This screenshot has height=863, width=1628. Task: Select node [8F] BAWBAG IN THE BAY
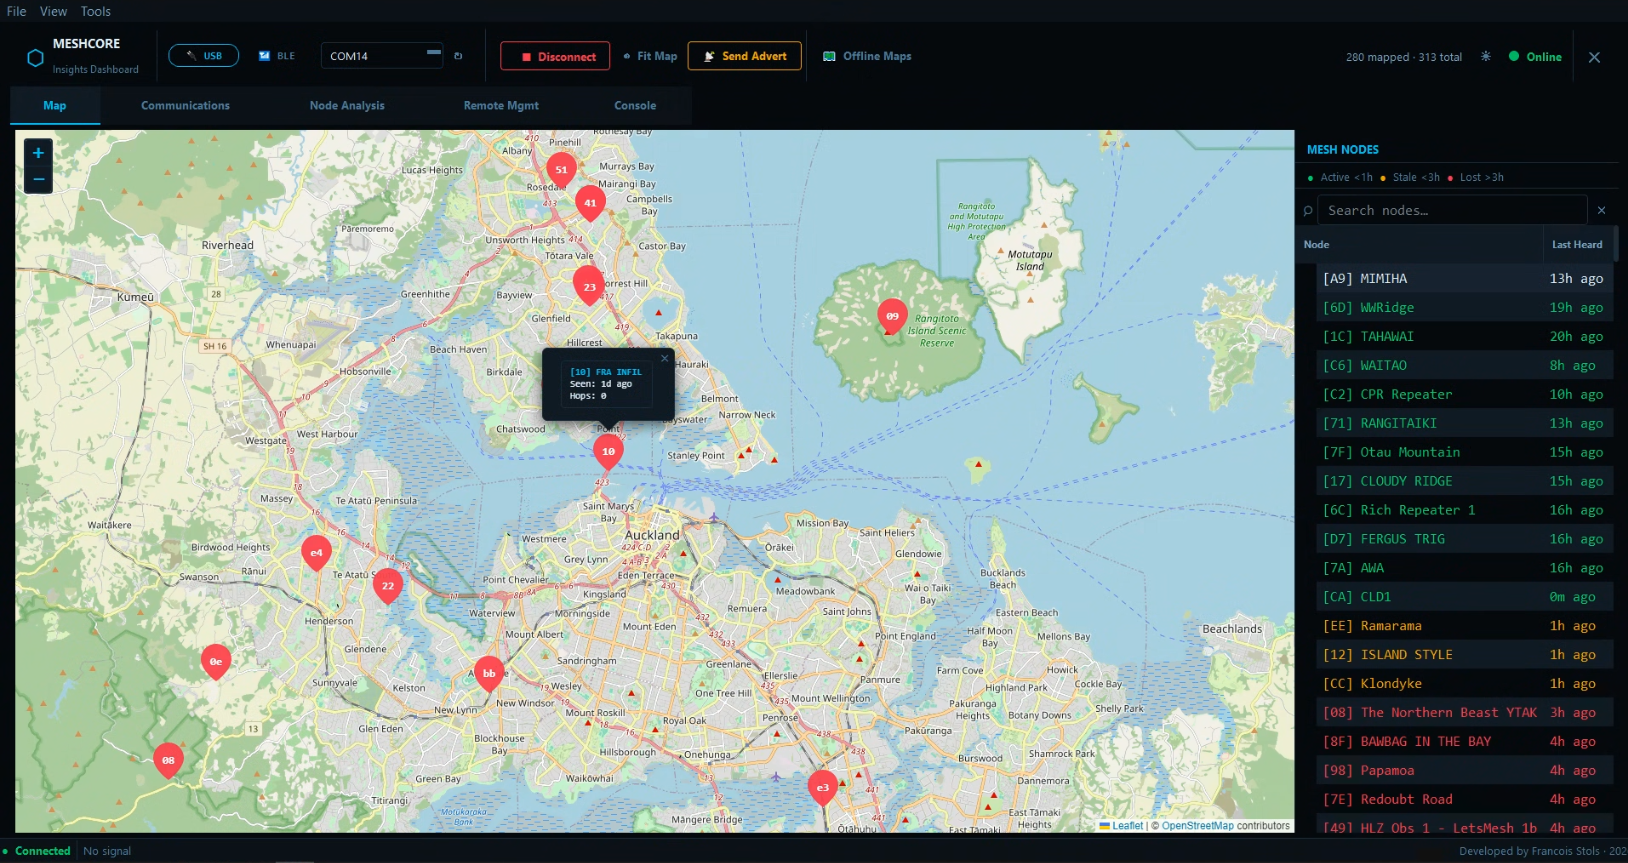[x=1463, y=742]
